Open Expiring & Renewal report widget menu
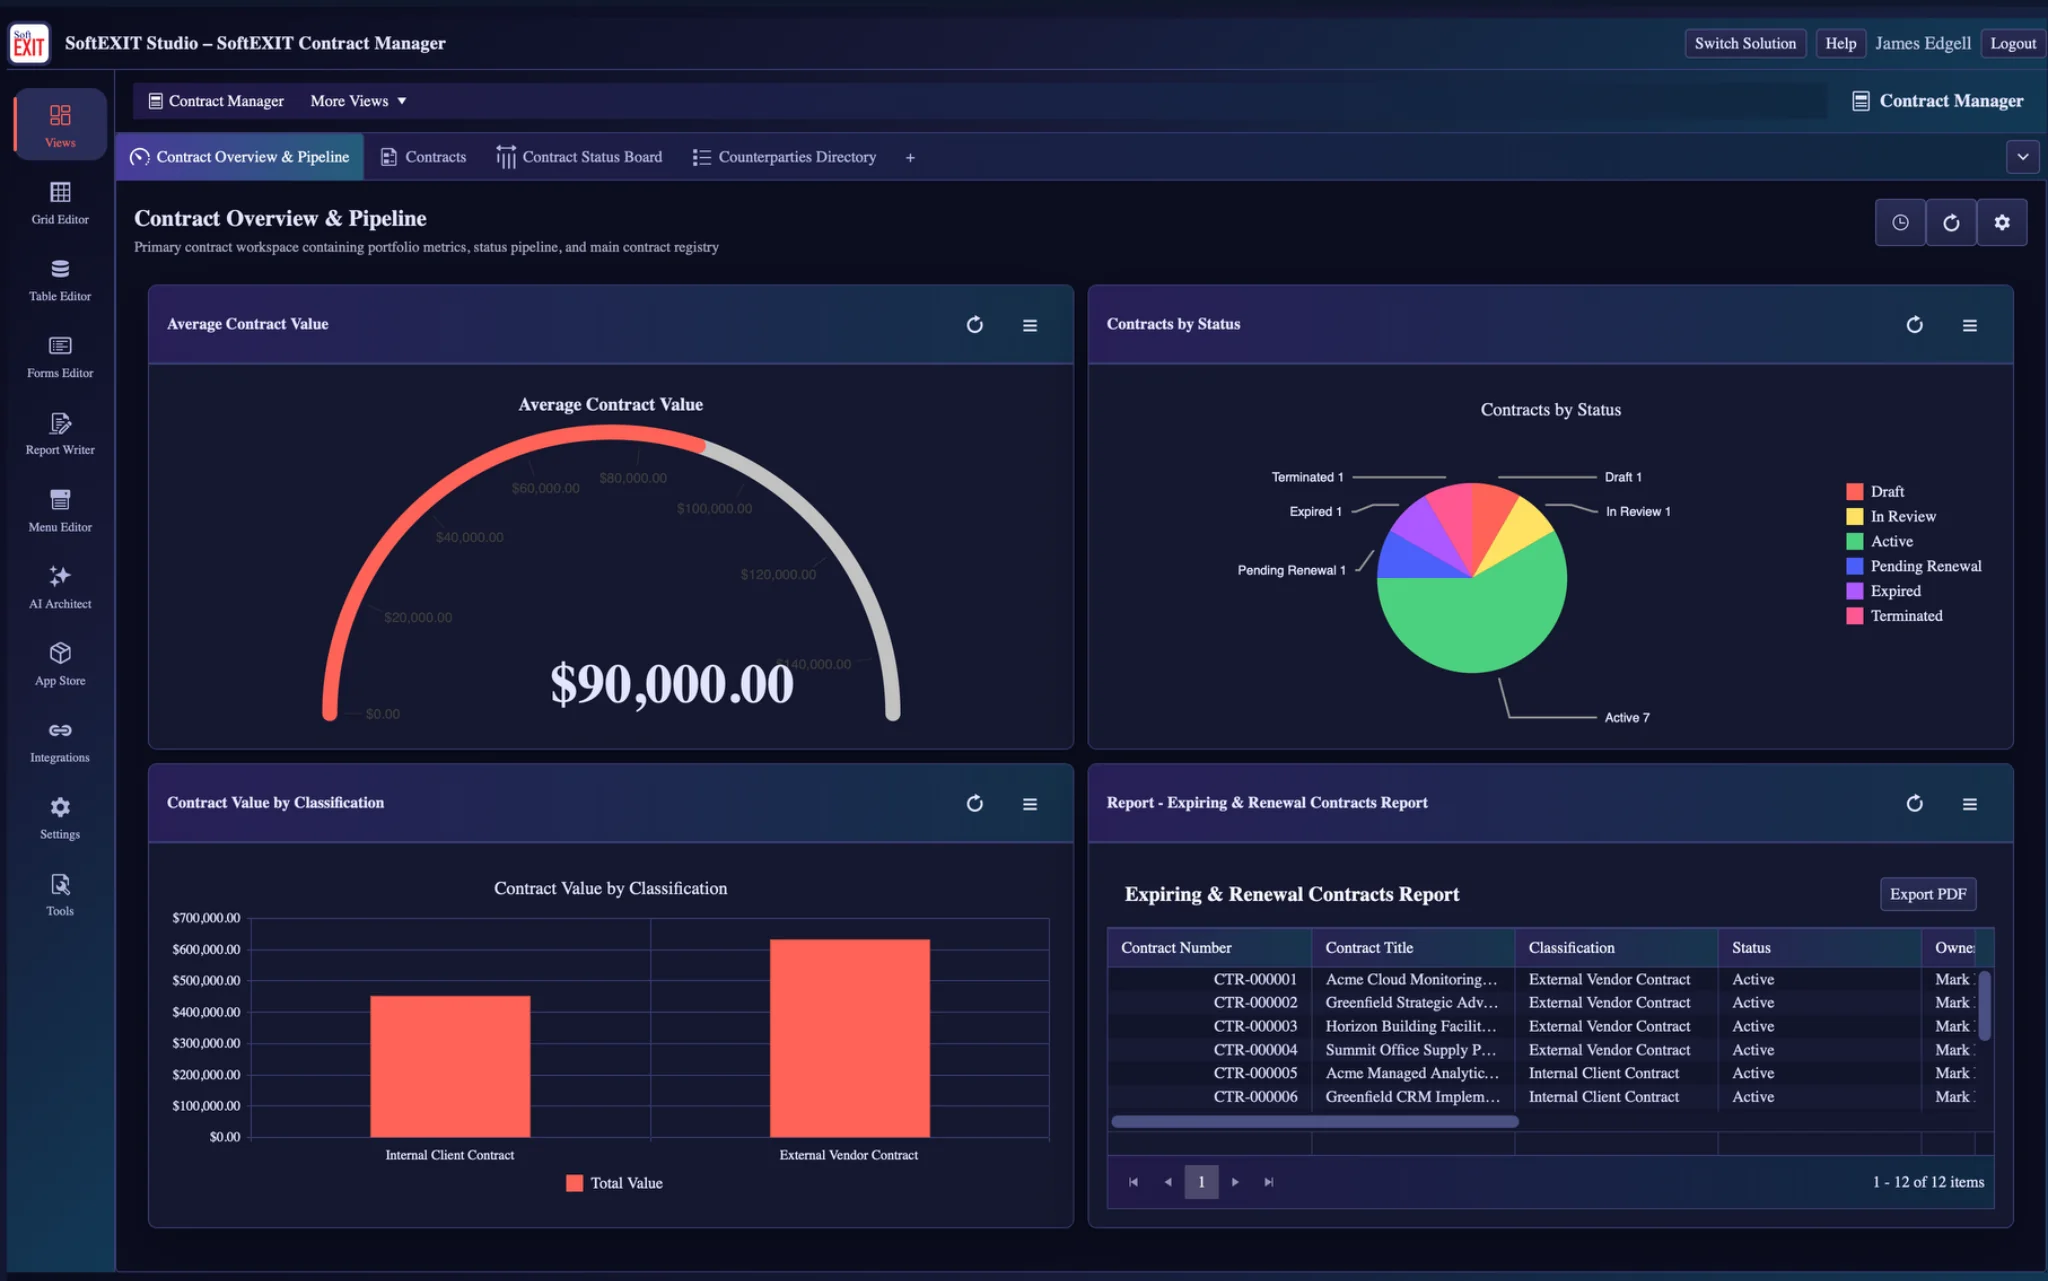2048x1281 pixels. pyautogui.click(x=1970, y=804)
